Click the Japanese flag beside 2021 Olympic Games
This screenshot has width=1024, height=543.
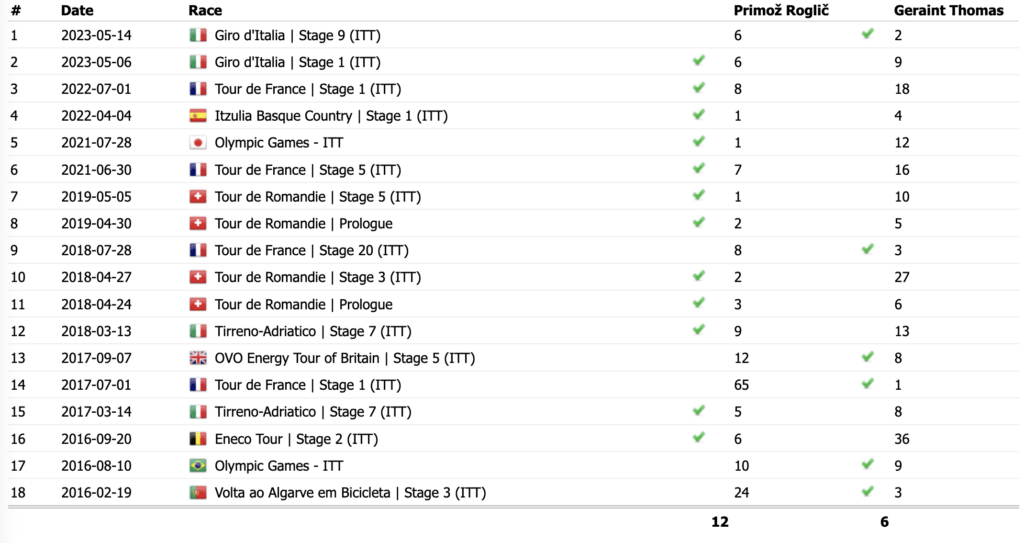198,143
